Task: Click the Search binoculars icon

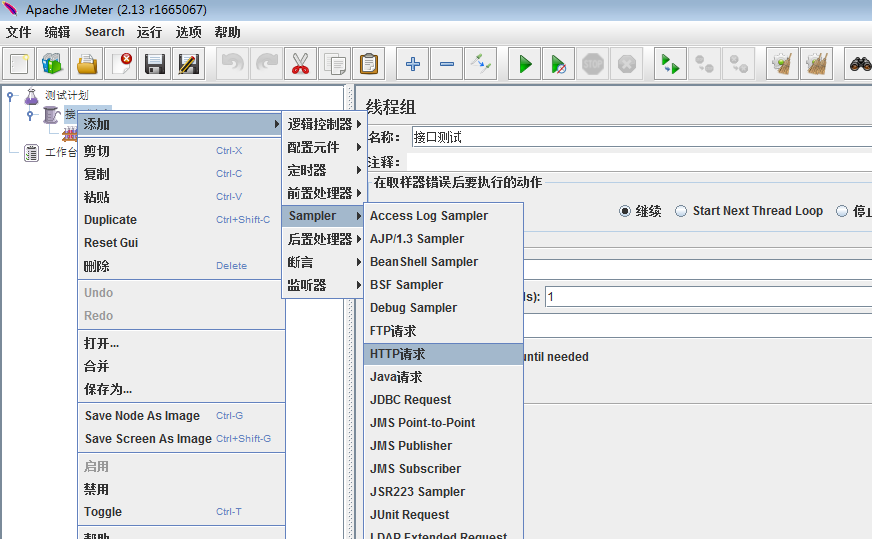Action: (859, 64)
